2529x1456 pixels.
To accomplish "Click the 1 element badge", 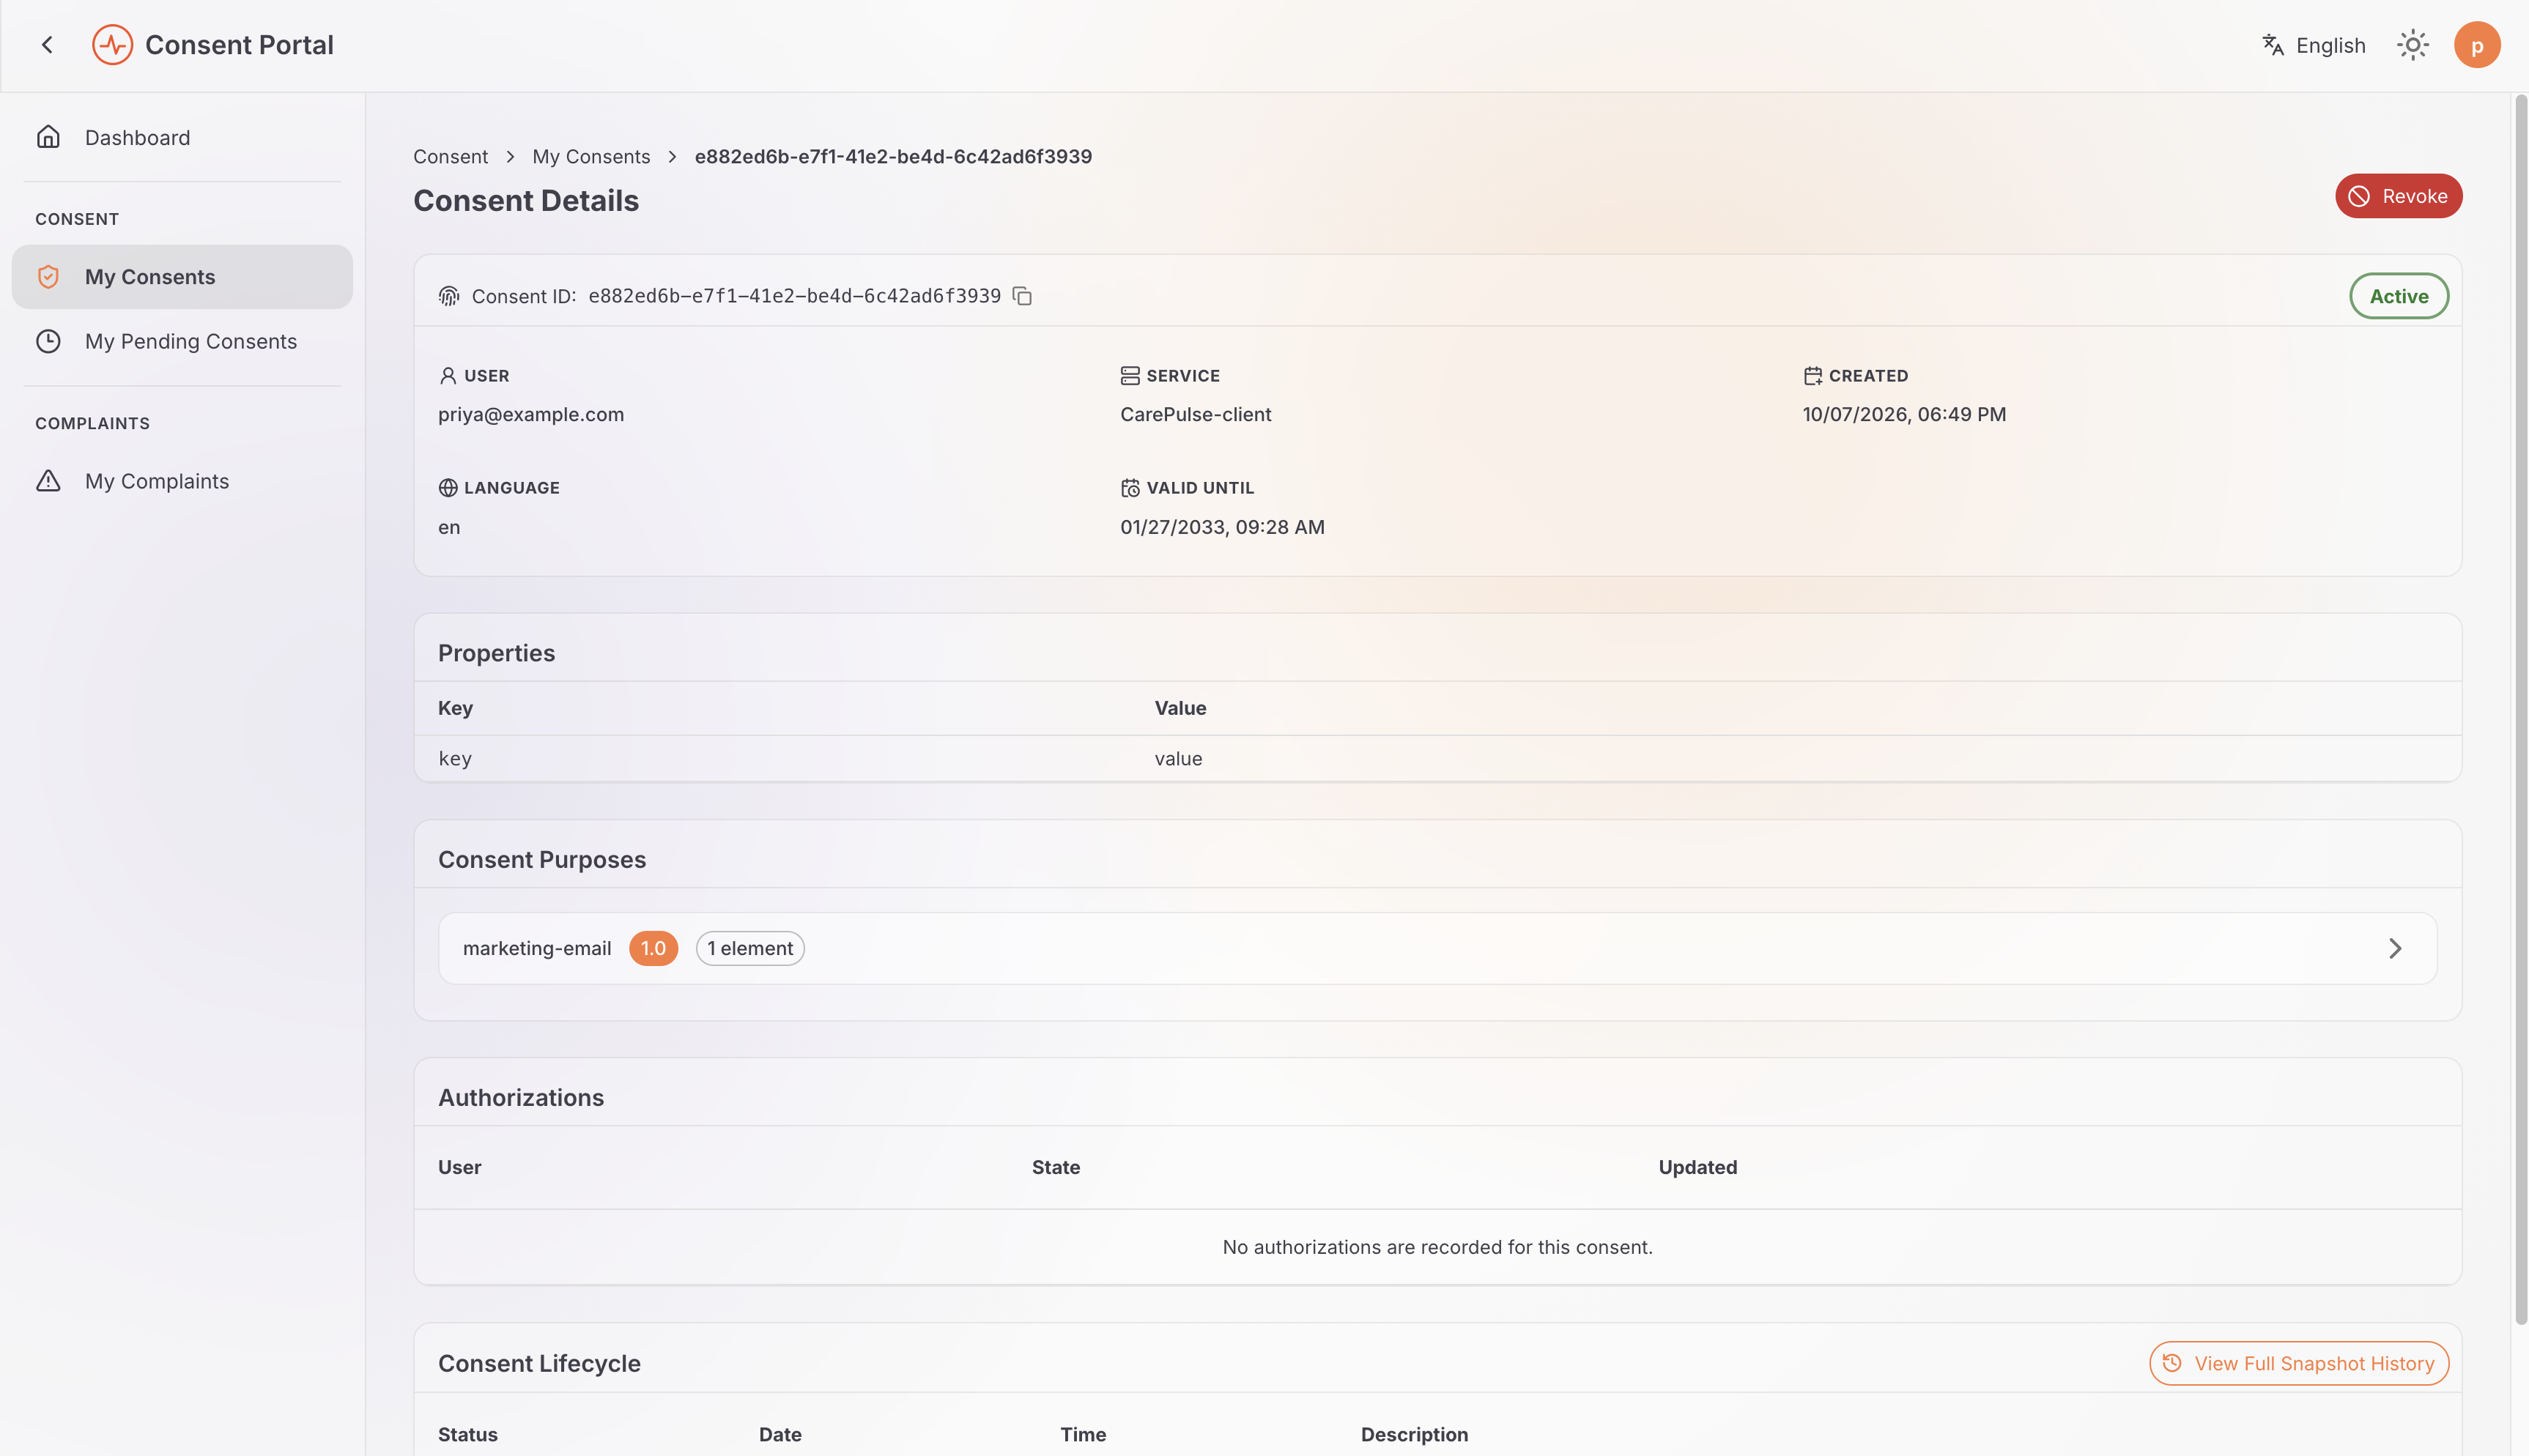I will 750,948.
